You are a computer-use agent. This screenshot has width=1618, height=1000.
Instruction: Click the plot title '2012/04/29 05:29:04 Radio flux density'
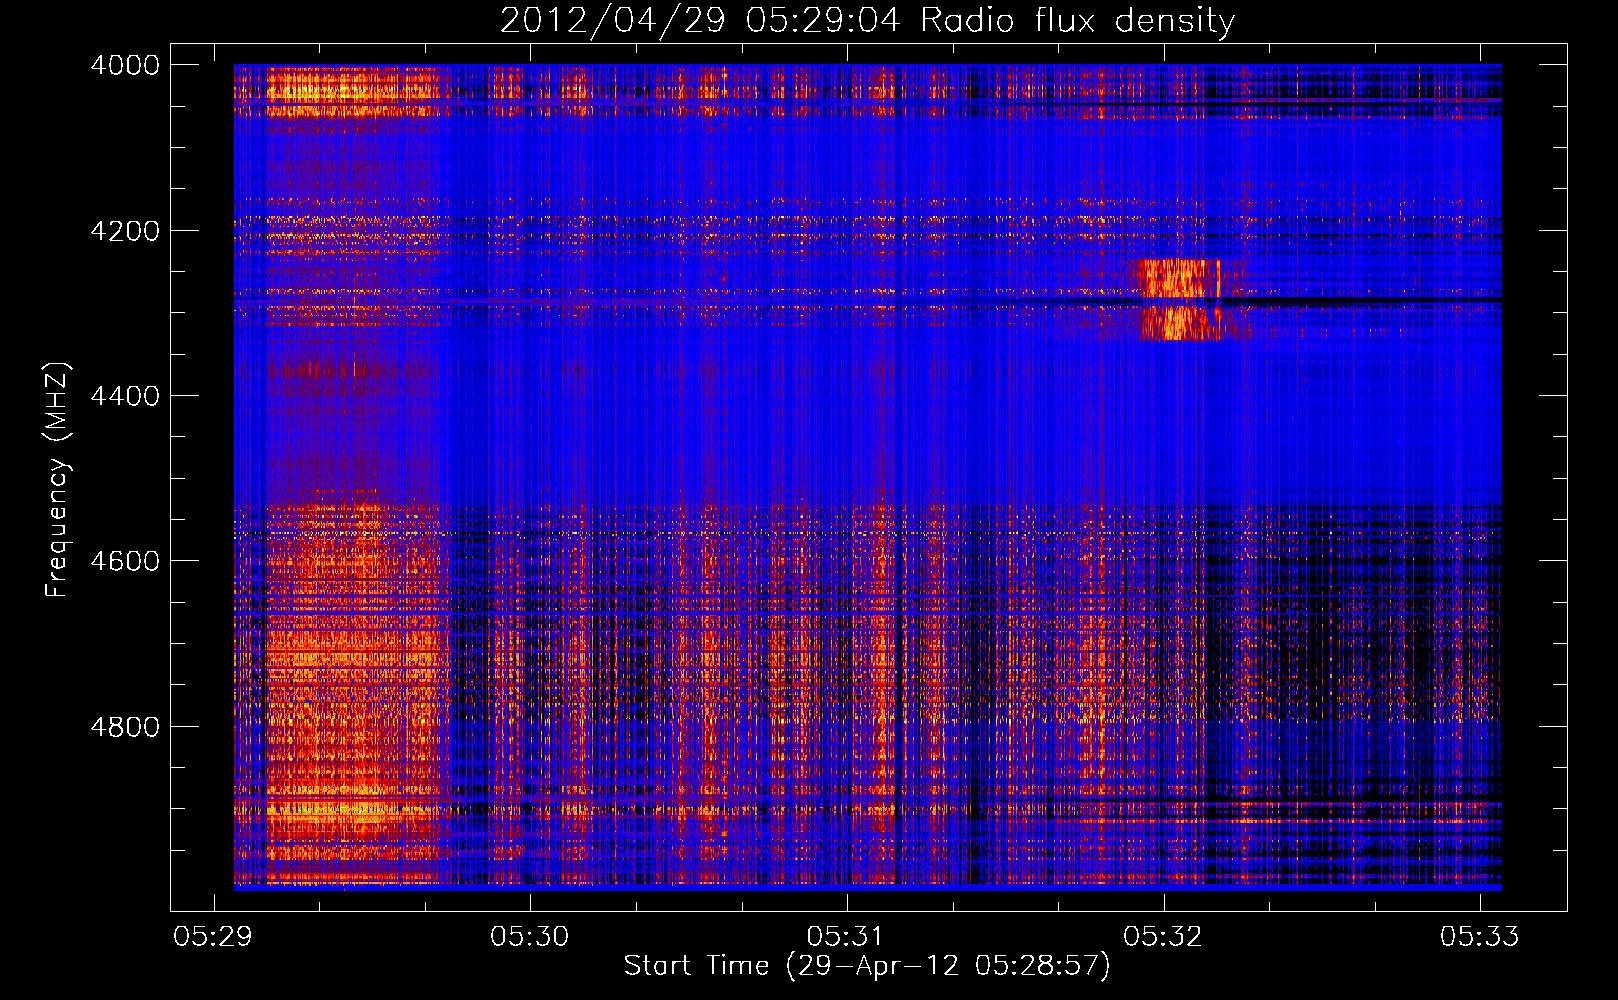[x=867, y=20]
